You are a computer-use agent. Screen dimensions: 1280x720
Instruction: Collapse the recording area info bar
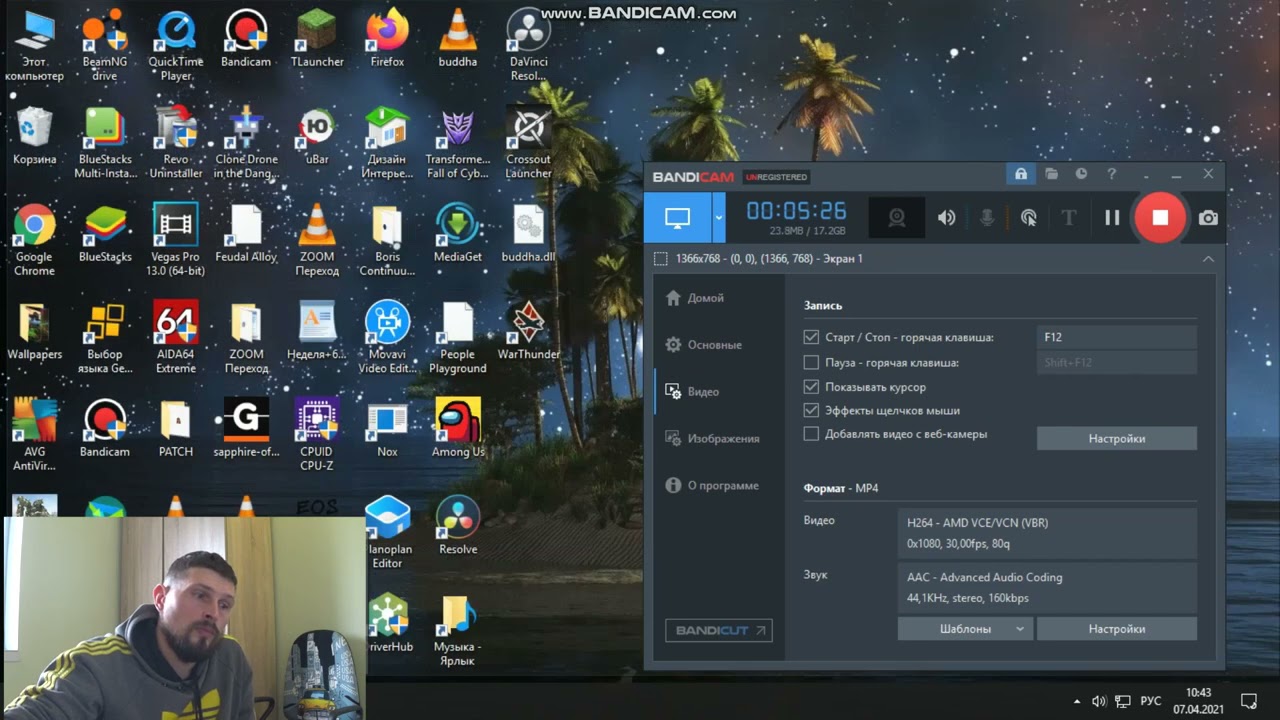1208,259
